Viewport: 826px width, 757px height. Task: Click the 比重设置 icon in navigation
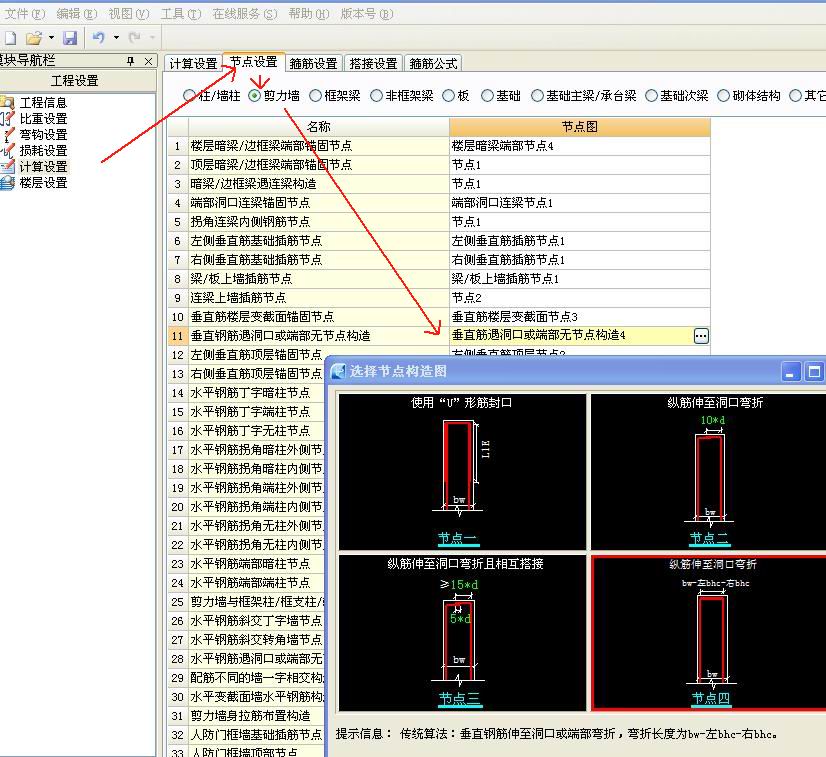(7, 119)
